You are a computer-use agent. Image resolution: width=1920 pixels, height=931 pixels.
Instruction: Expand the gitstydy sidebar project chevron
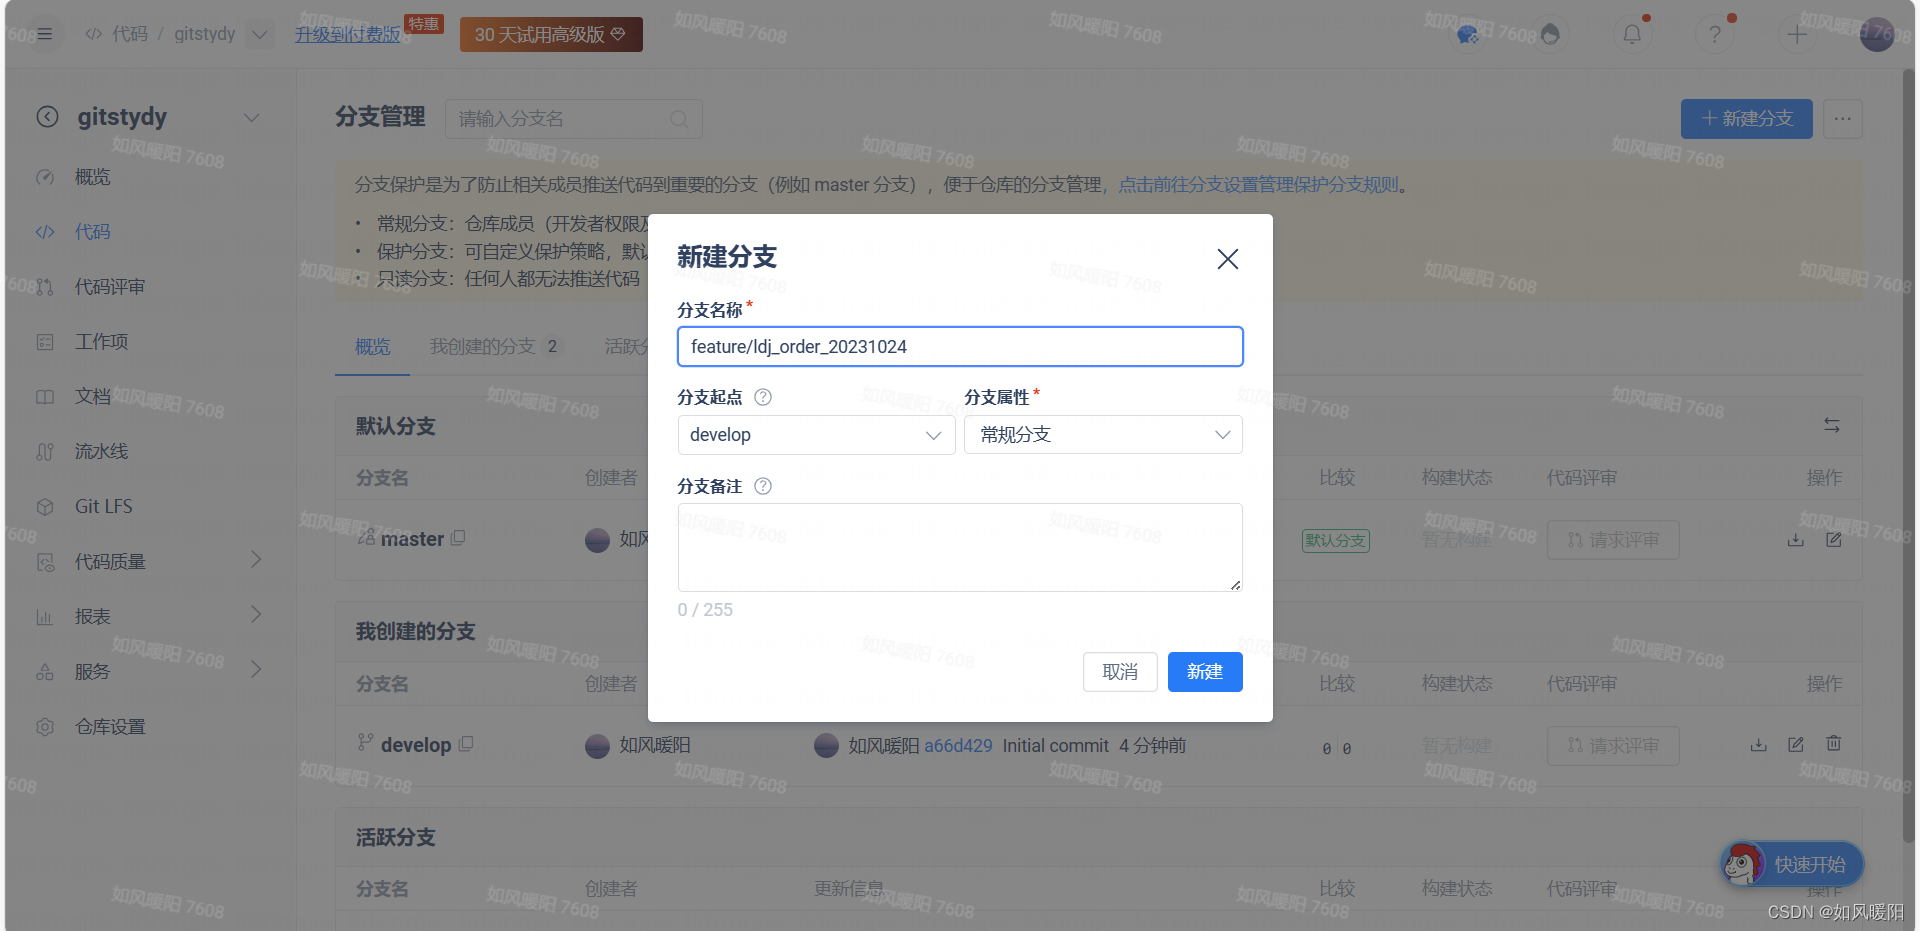pyautogui.click(x=252, y=117)
